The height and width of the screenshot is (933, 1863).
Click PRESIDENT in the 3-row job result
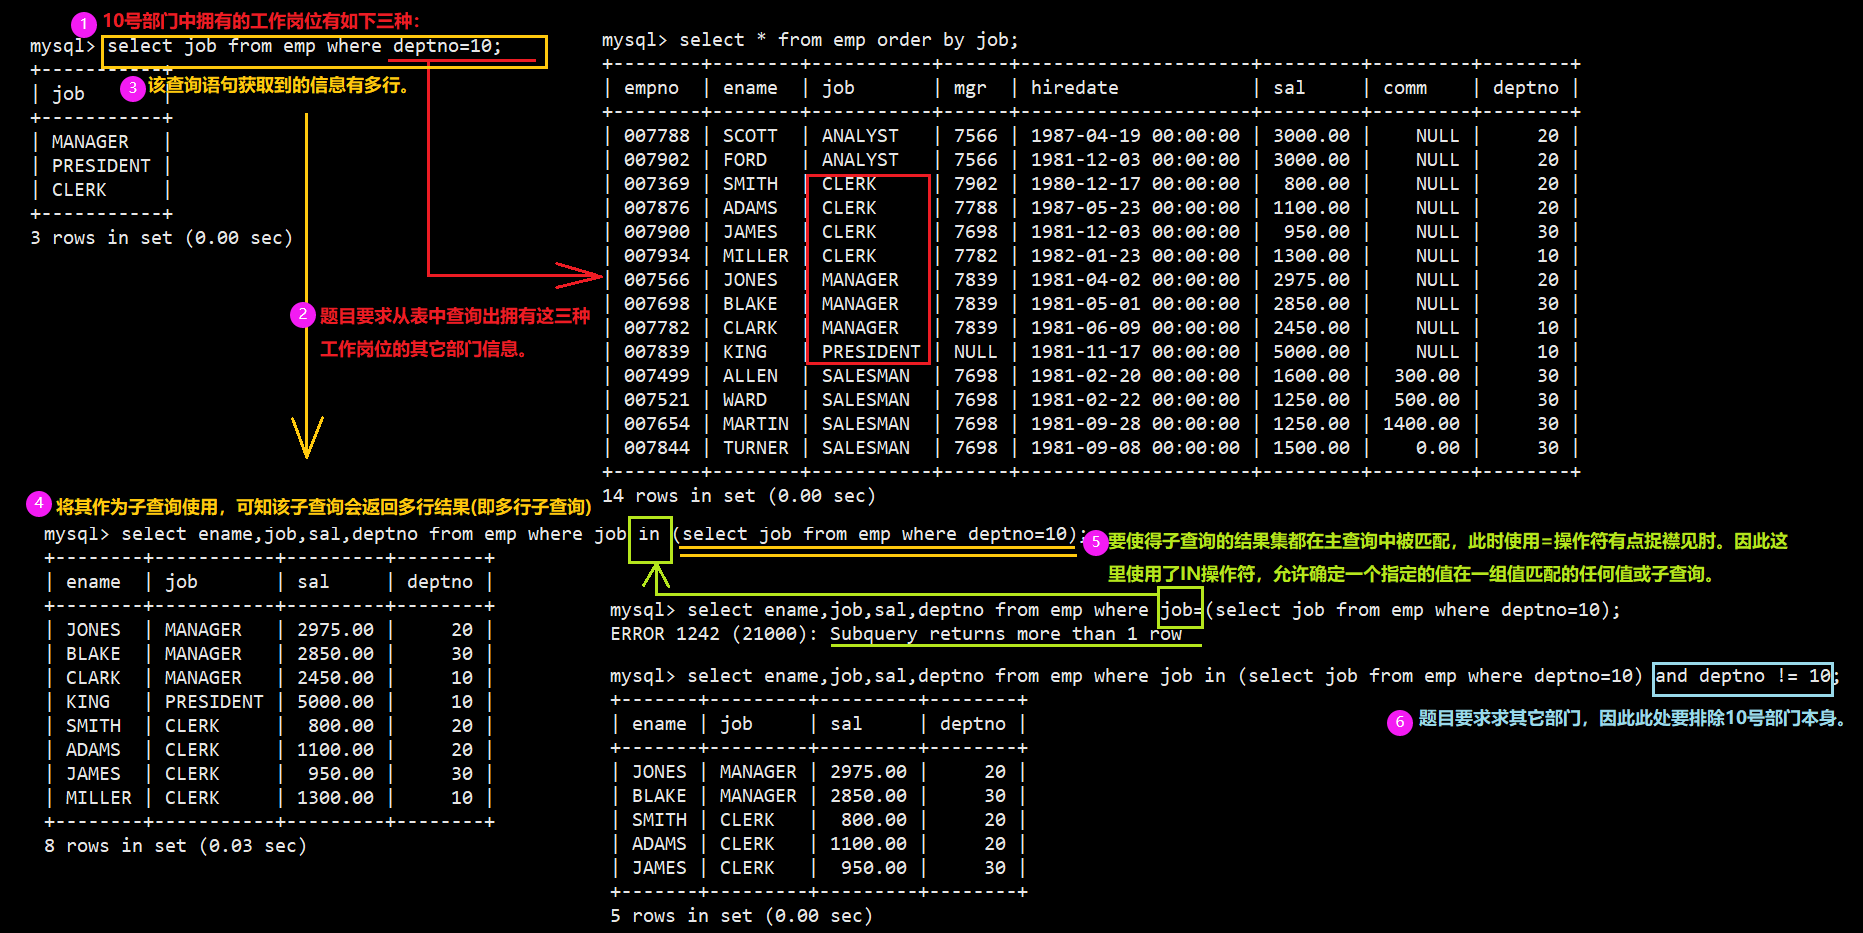[x=101, y=166]
